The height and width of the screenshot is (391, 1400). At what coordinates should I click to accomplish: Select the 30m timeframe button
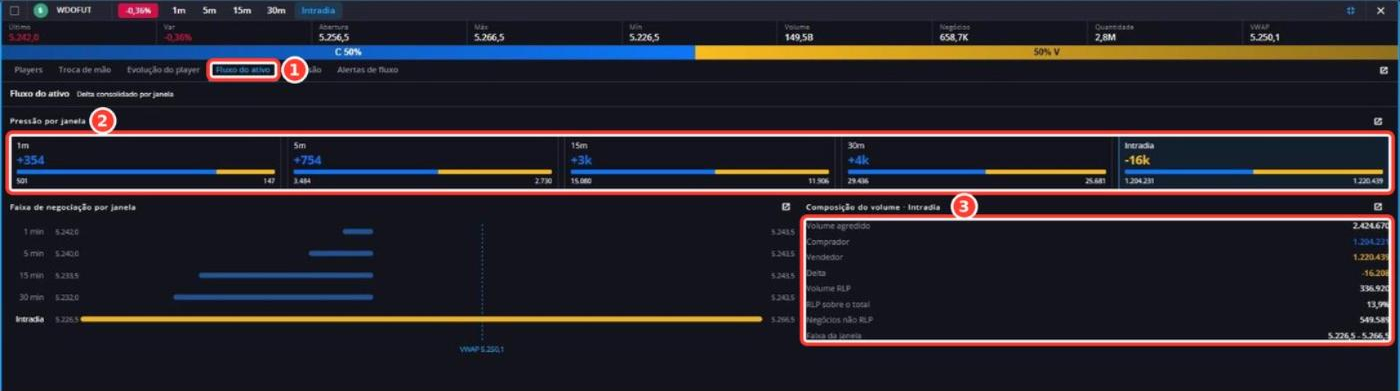coord(276,10)
